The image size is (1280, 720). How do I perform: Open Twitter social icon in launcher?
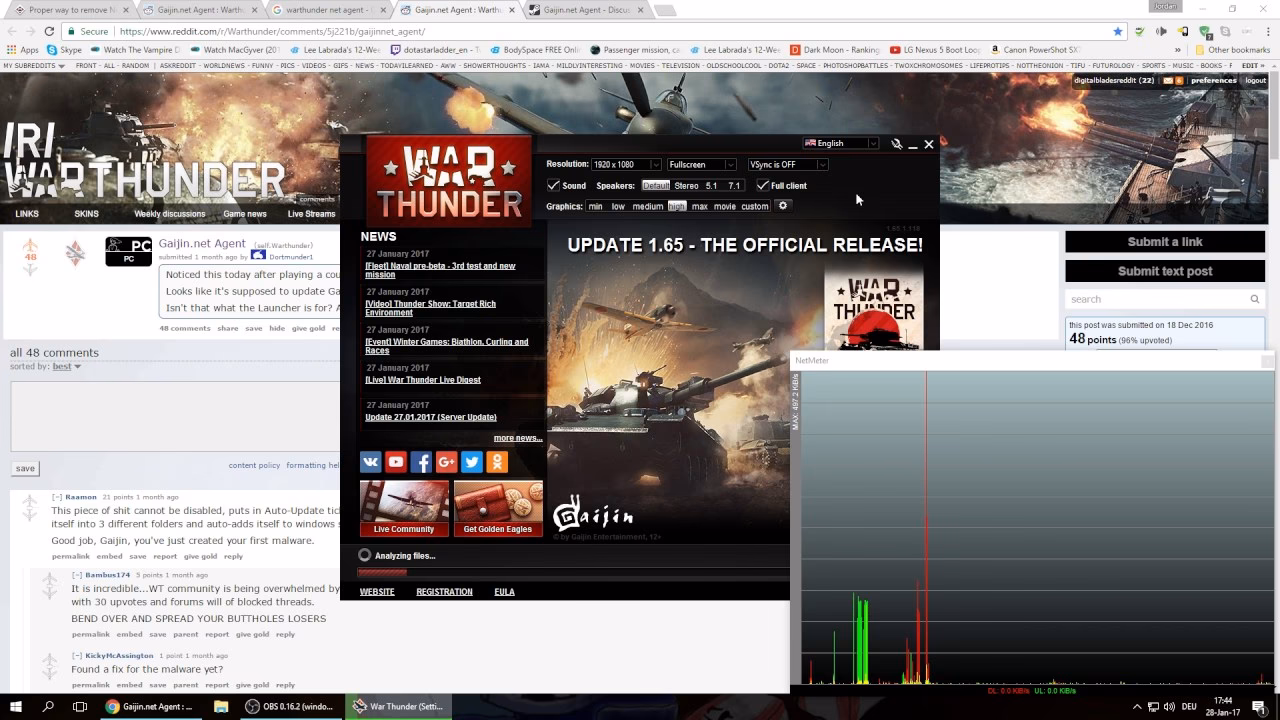pos(472,461)
